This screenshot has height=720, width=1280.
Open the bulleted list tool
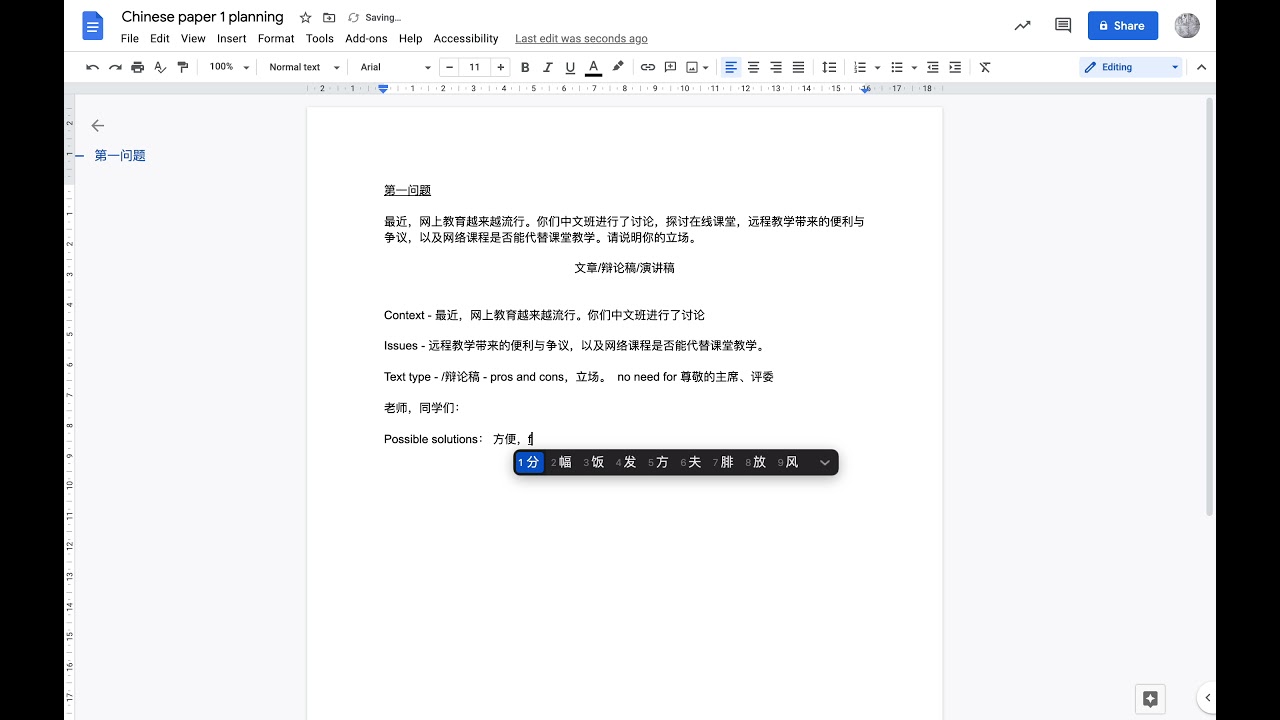(897, 67)
